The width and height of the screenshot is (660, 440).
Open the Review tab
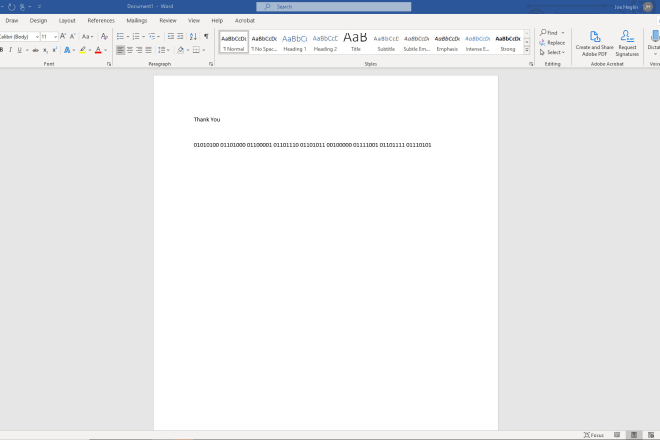tap(168, 20)
